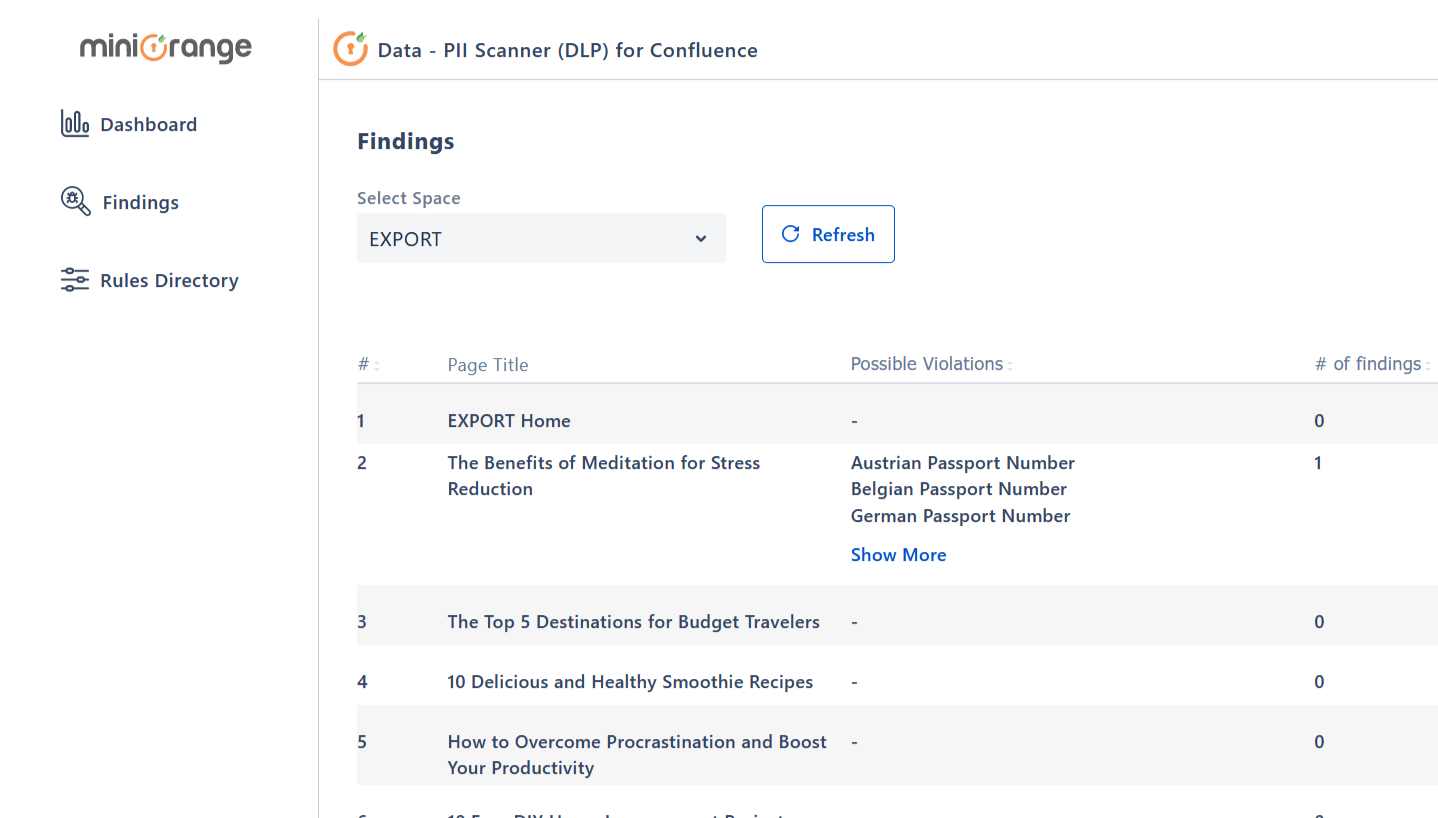
Task: Click the Top 5 Destinations row title
Action: (x=633, y=622)
